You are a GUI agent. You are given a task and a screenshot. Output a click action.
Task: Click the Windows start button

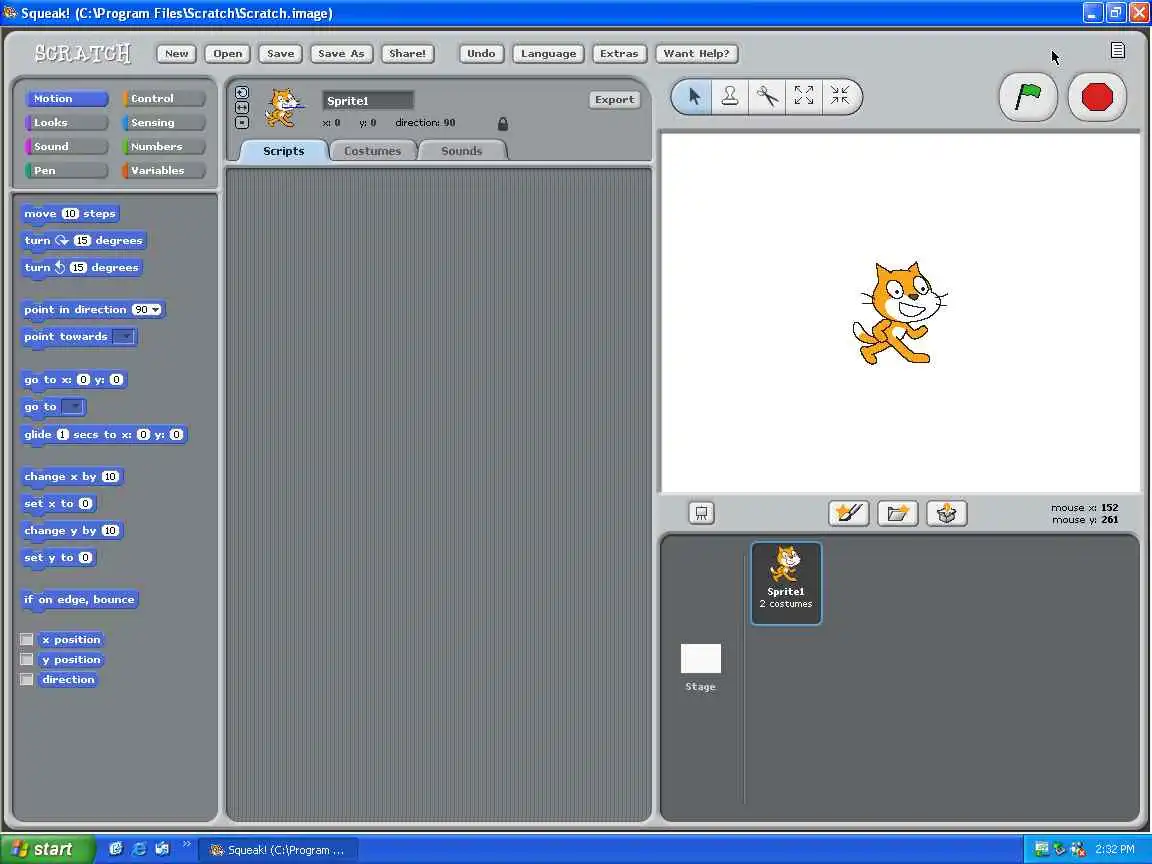point(48,849)
